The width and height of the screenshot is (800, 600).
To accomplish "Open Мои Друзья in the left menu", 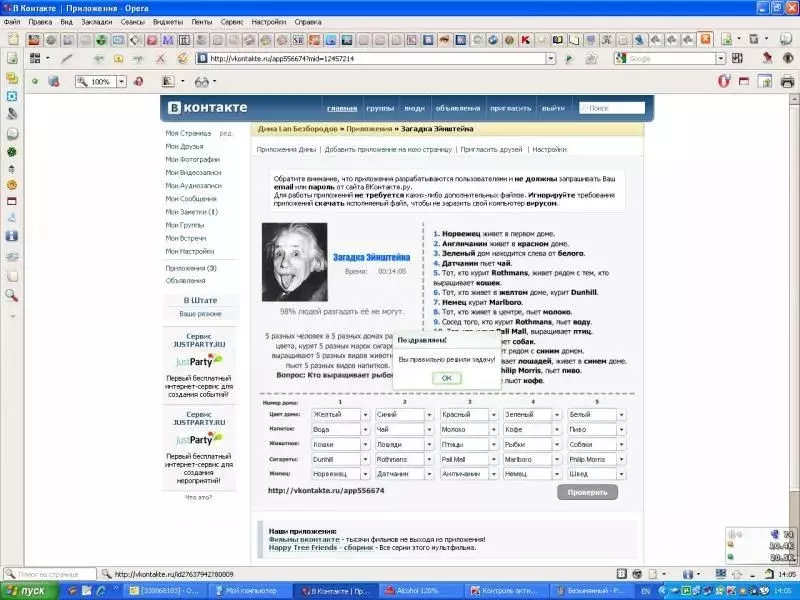I will click(184, 146).
